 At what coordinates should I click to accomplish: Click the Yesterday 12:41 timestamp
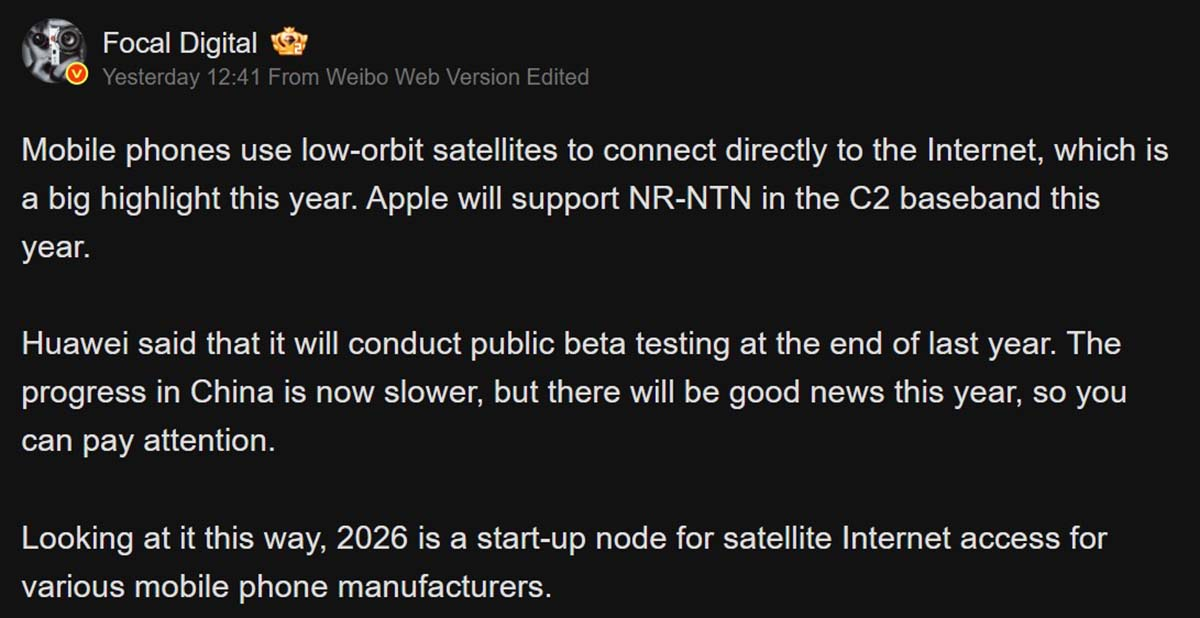(x=182, y=77)
